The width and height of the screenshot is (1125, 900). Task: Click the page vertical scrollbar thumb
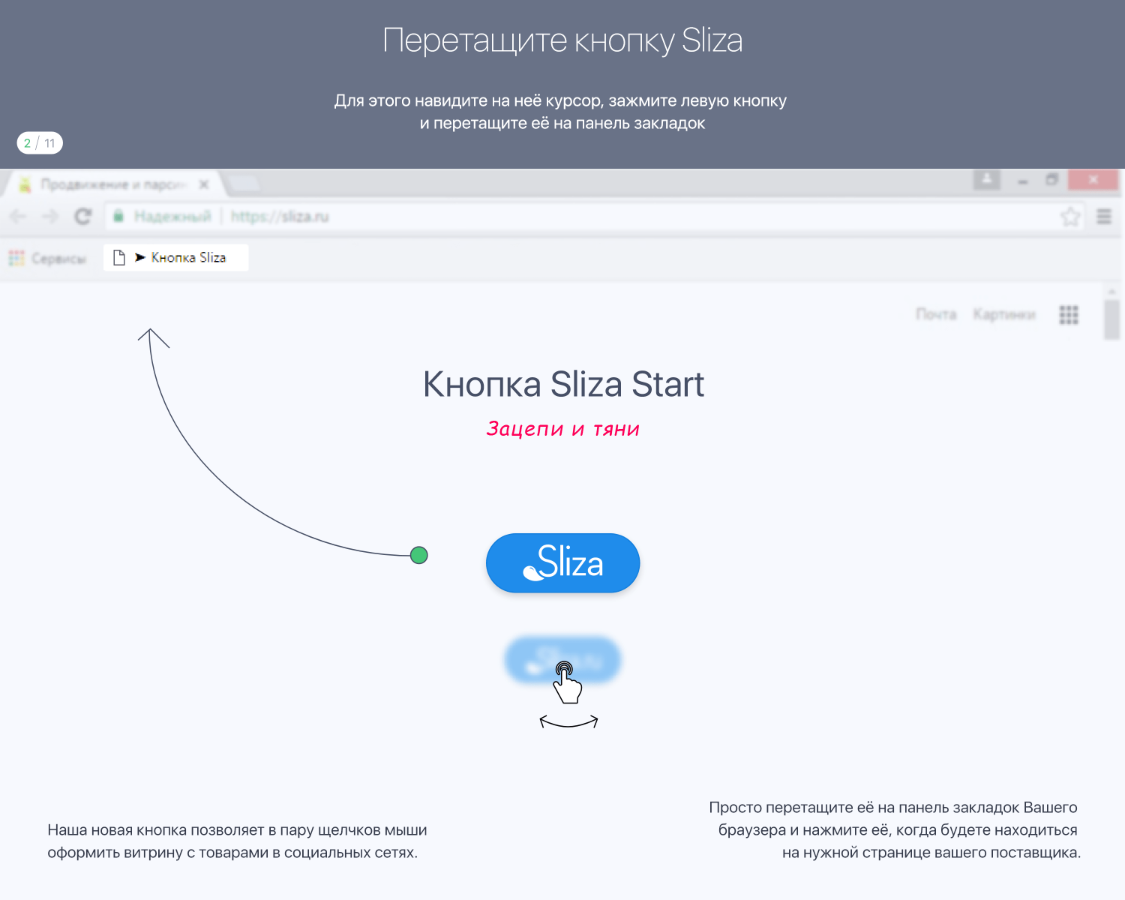point(1111,319)
